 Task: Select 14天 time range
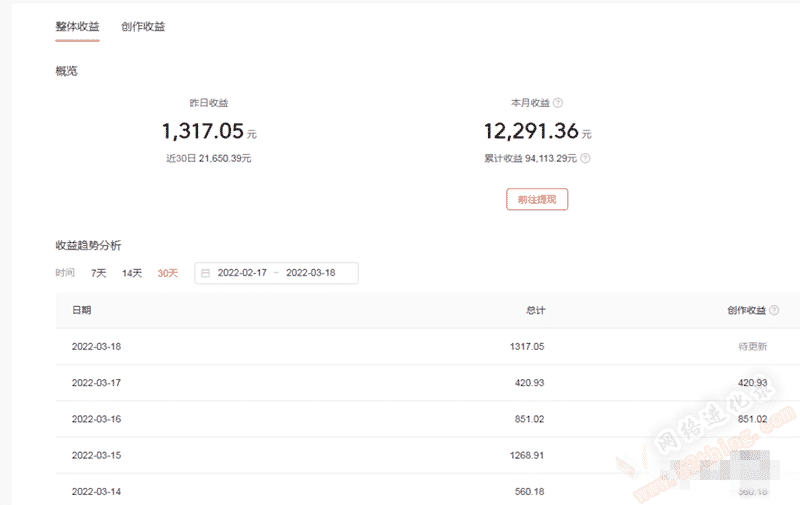pos(132,273)
